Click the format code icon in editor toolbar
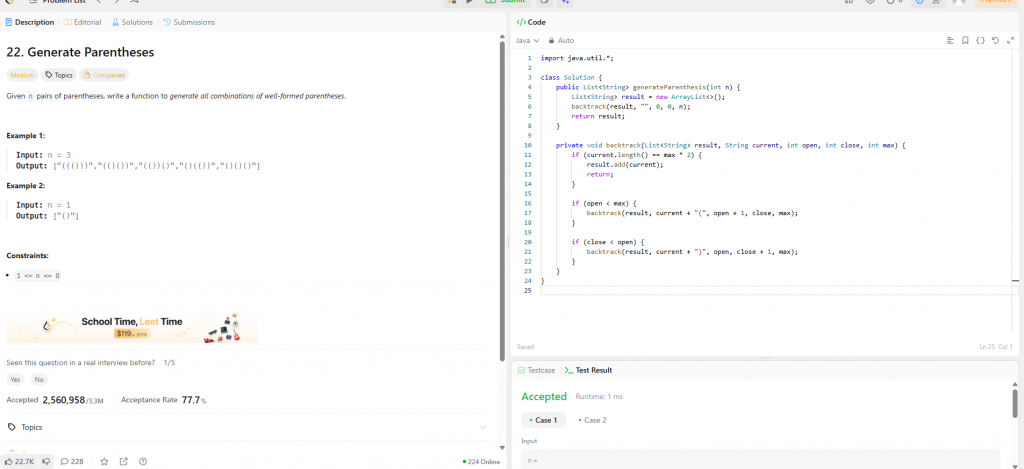Image resolution: width=1024 pixels, height=469 pixels. [950, 40]
